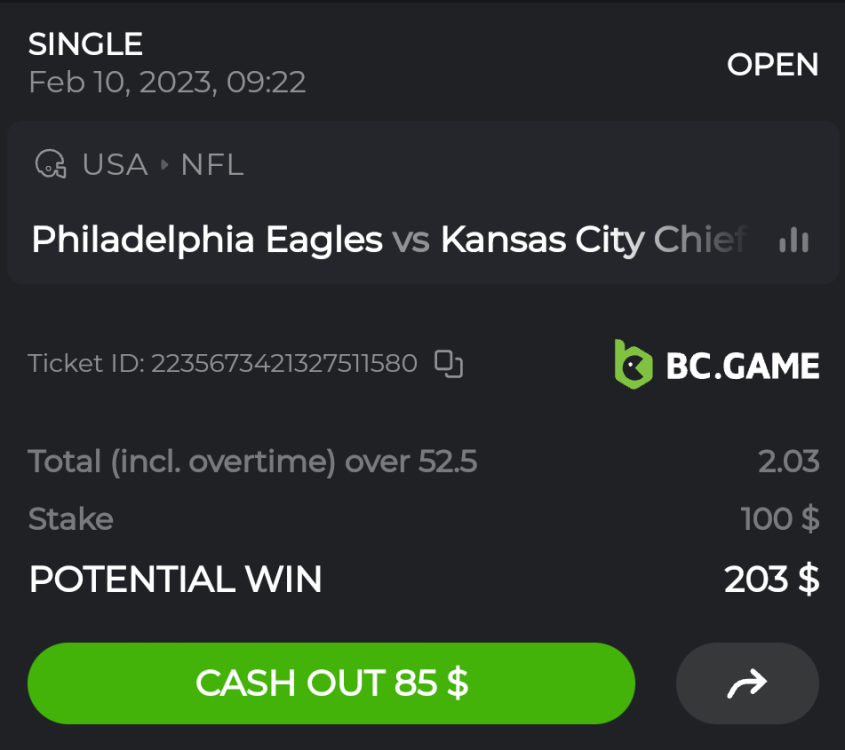The height and width of the screenshot is (750, 845).
Task: Open the NFL league link
Action: pos(212,165)
